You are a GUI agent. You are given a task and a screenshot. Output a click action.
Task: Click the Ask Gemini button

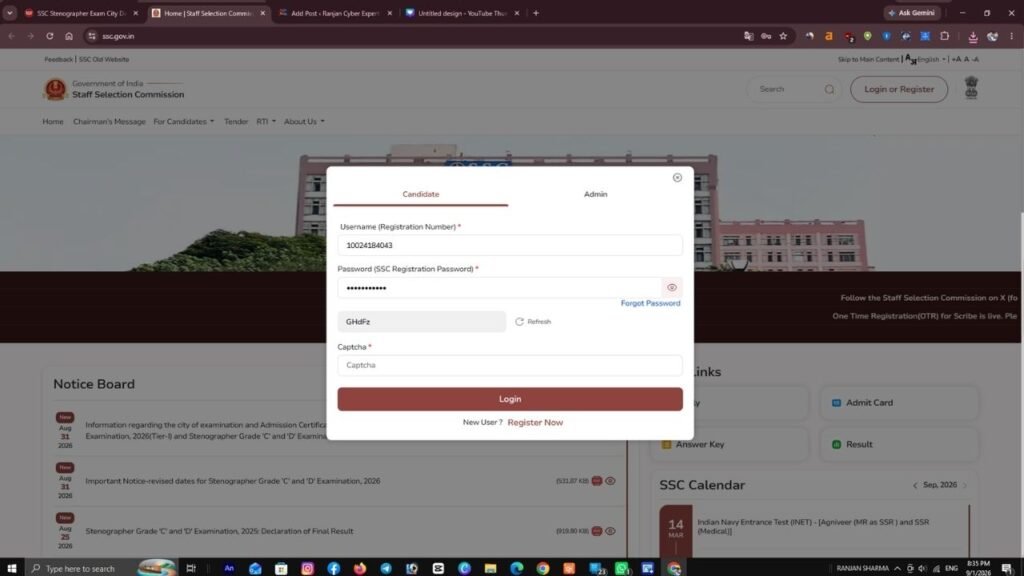(911, 13)
